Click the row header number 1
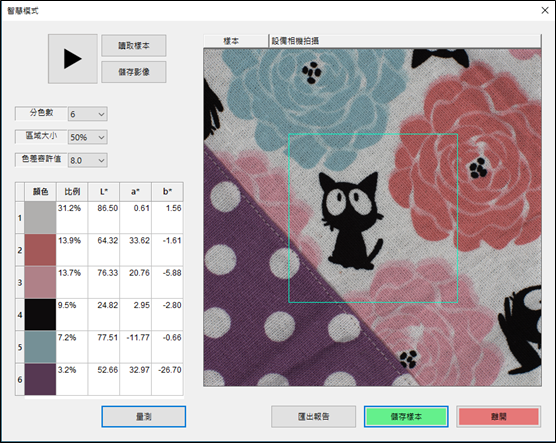This screenshot has height=443, width=556. tap(20, 217)
